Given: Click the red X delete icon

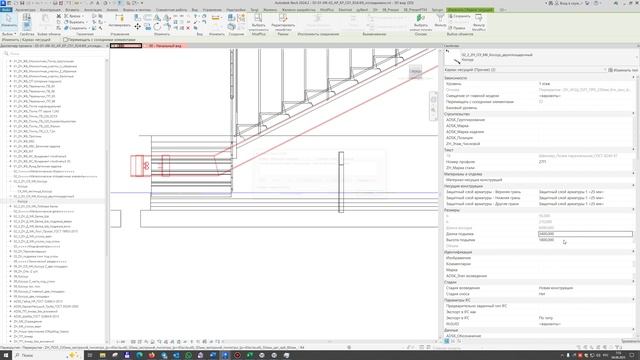Looking at the screenshot, I should coord(188,28).
